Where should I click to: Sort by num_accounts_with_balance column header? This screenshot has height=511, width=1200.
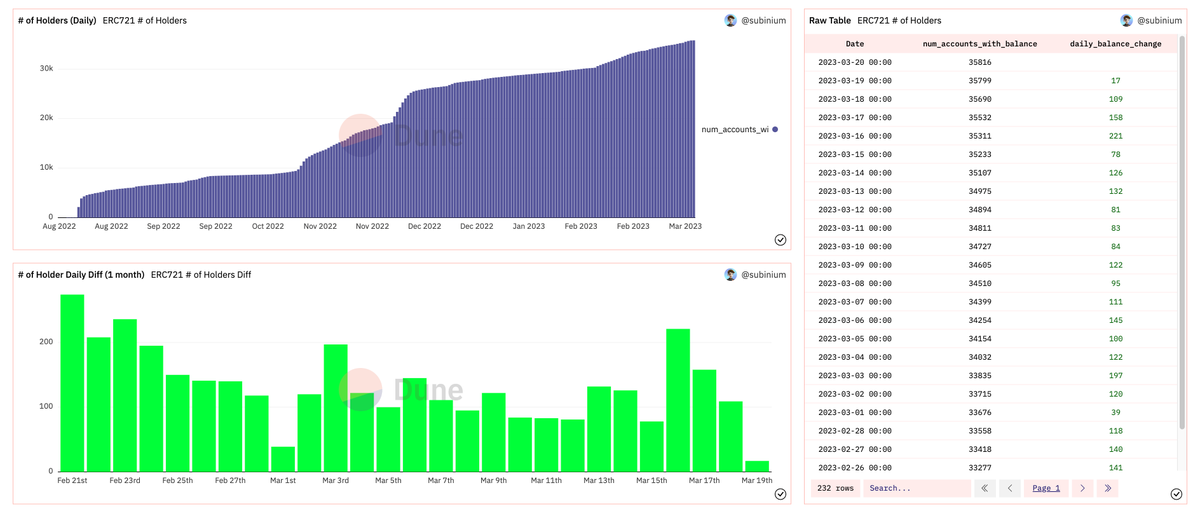[x=980, y=44]
